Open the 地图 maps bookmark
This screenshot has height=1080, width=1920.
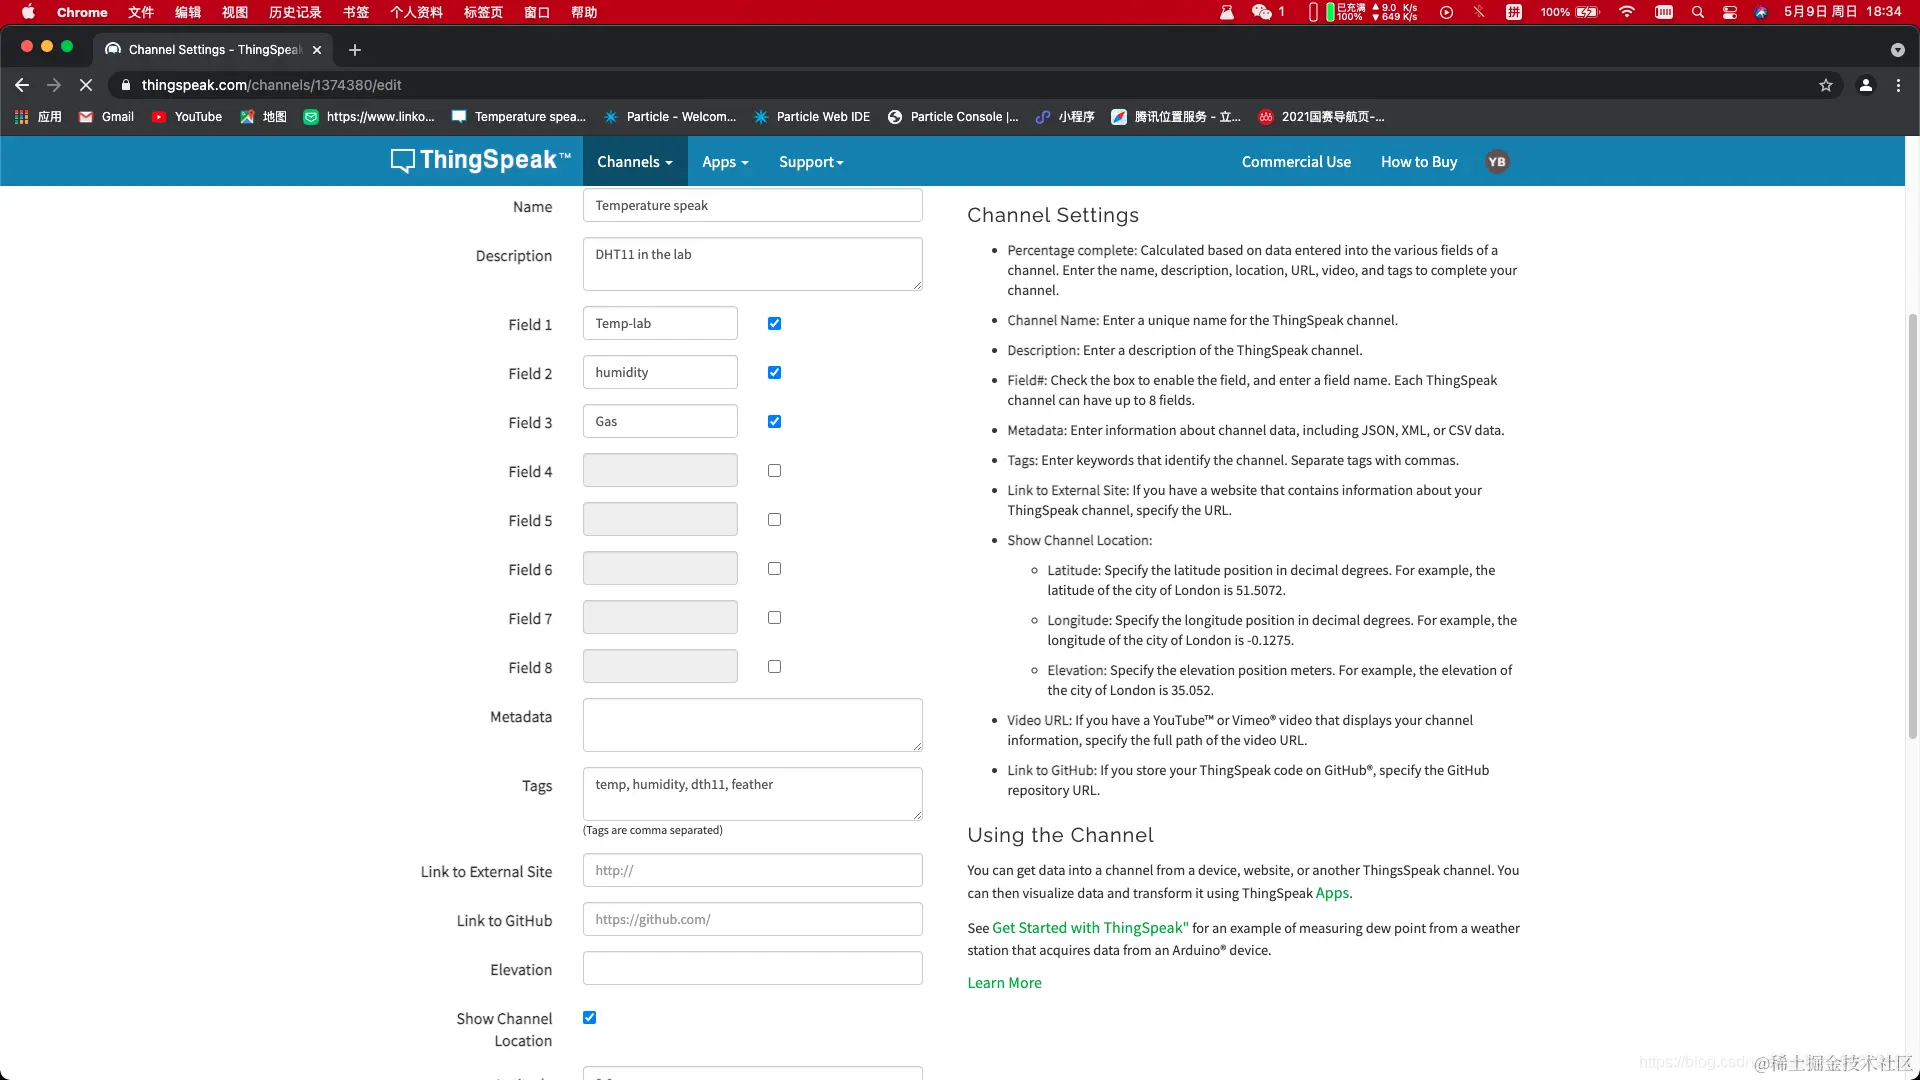[x=263, y=117]
